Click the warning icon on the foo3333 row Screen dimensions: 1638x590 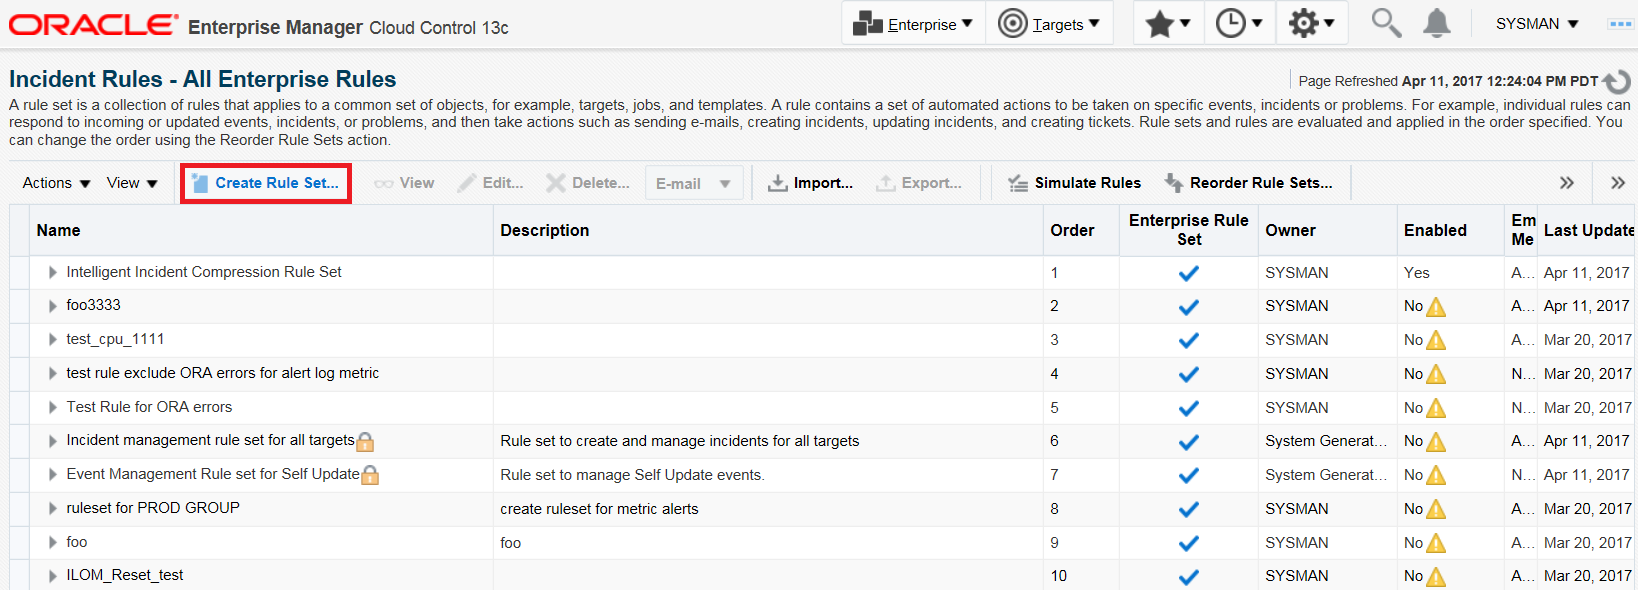pos(1436,307)
